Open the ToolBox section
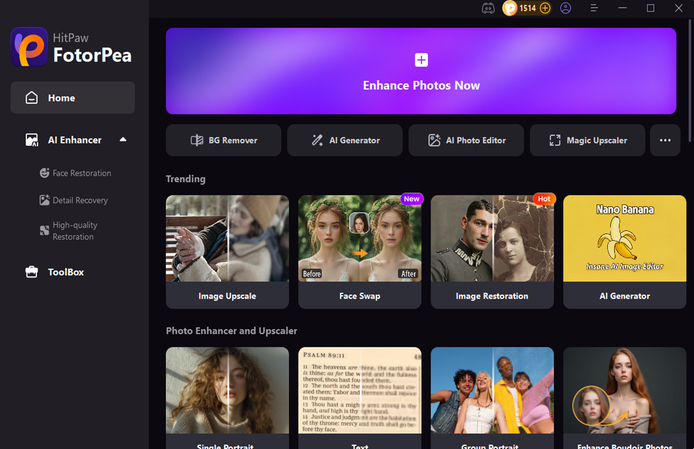 (55, 272)
